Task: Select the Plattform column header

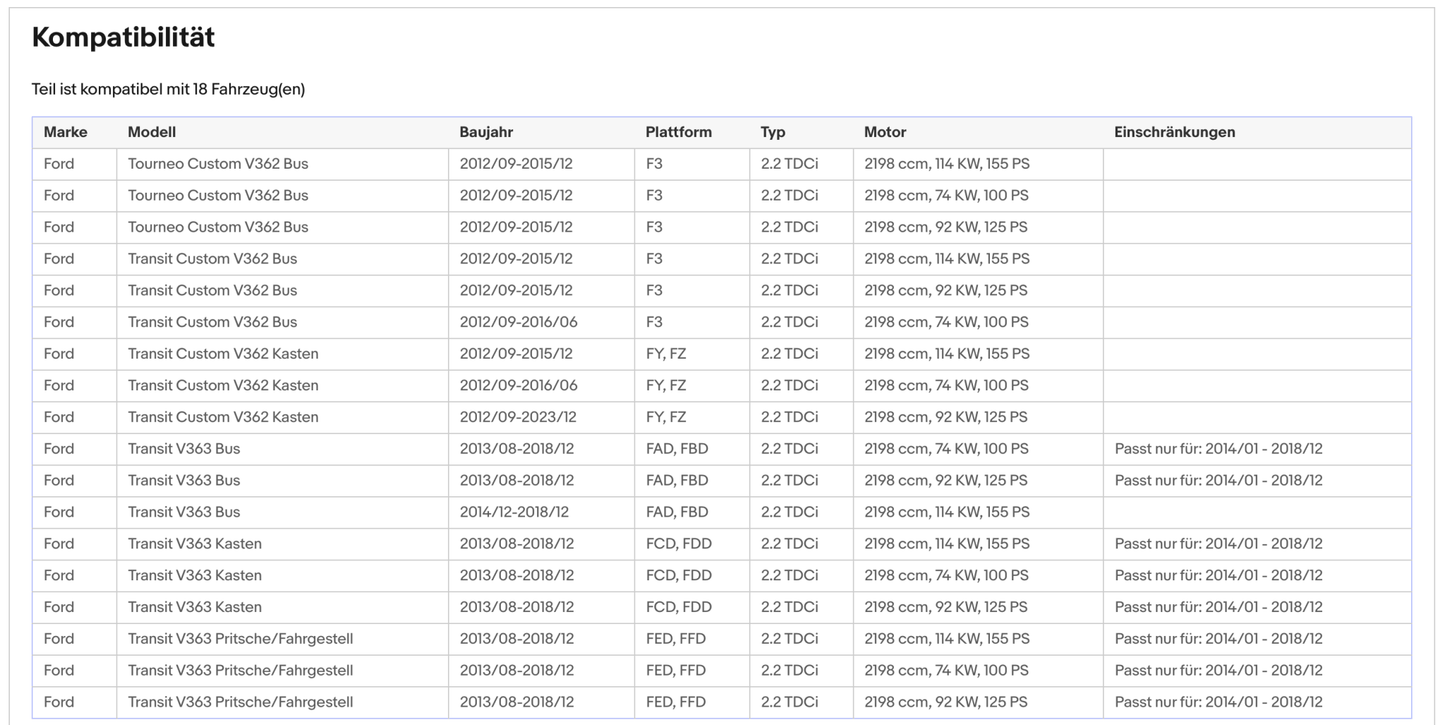Action: (678, 132)
